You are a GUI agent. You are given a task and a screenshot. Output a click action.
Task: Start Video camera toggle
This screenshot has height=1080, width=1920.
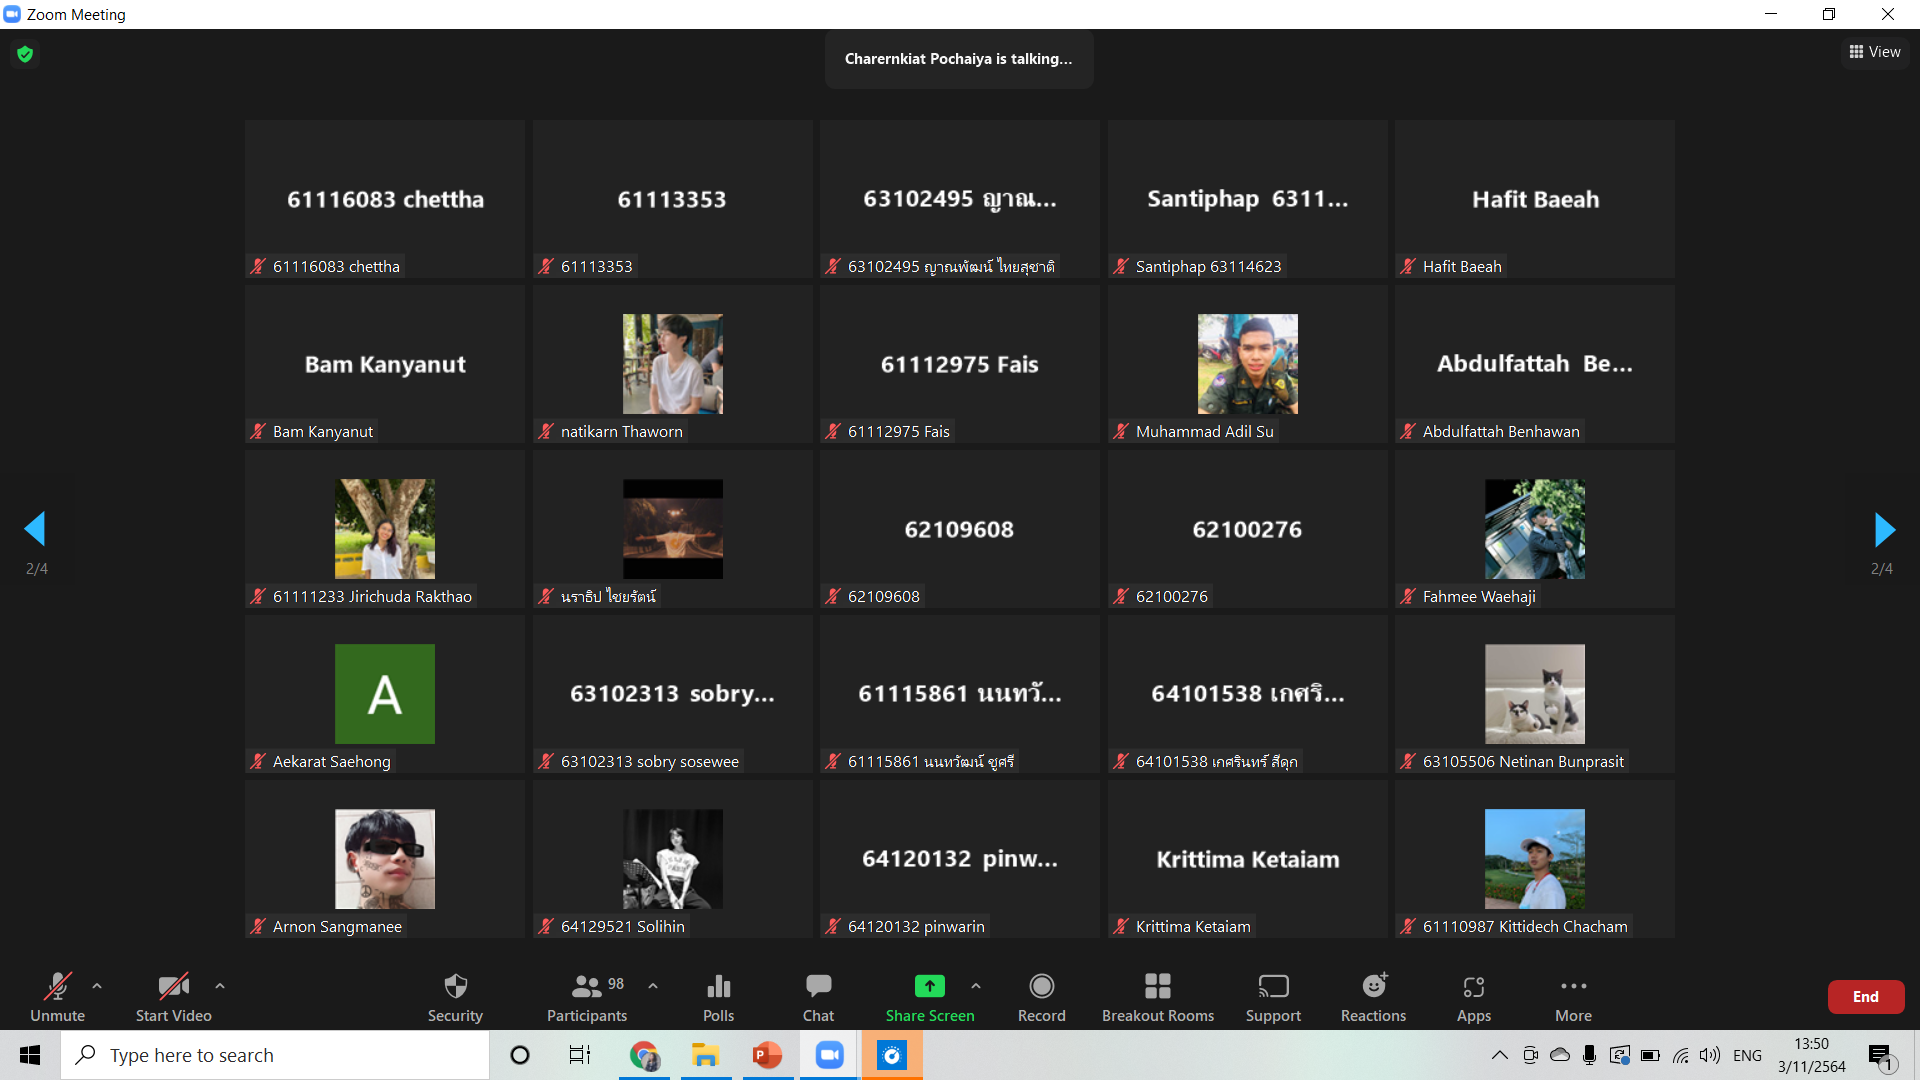click(x=173, y=987)
